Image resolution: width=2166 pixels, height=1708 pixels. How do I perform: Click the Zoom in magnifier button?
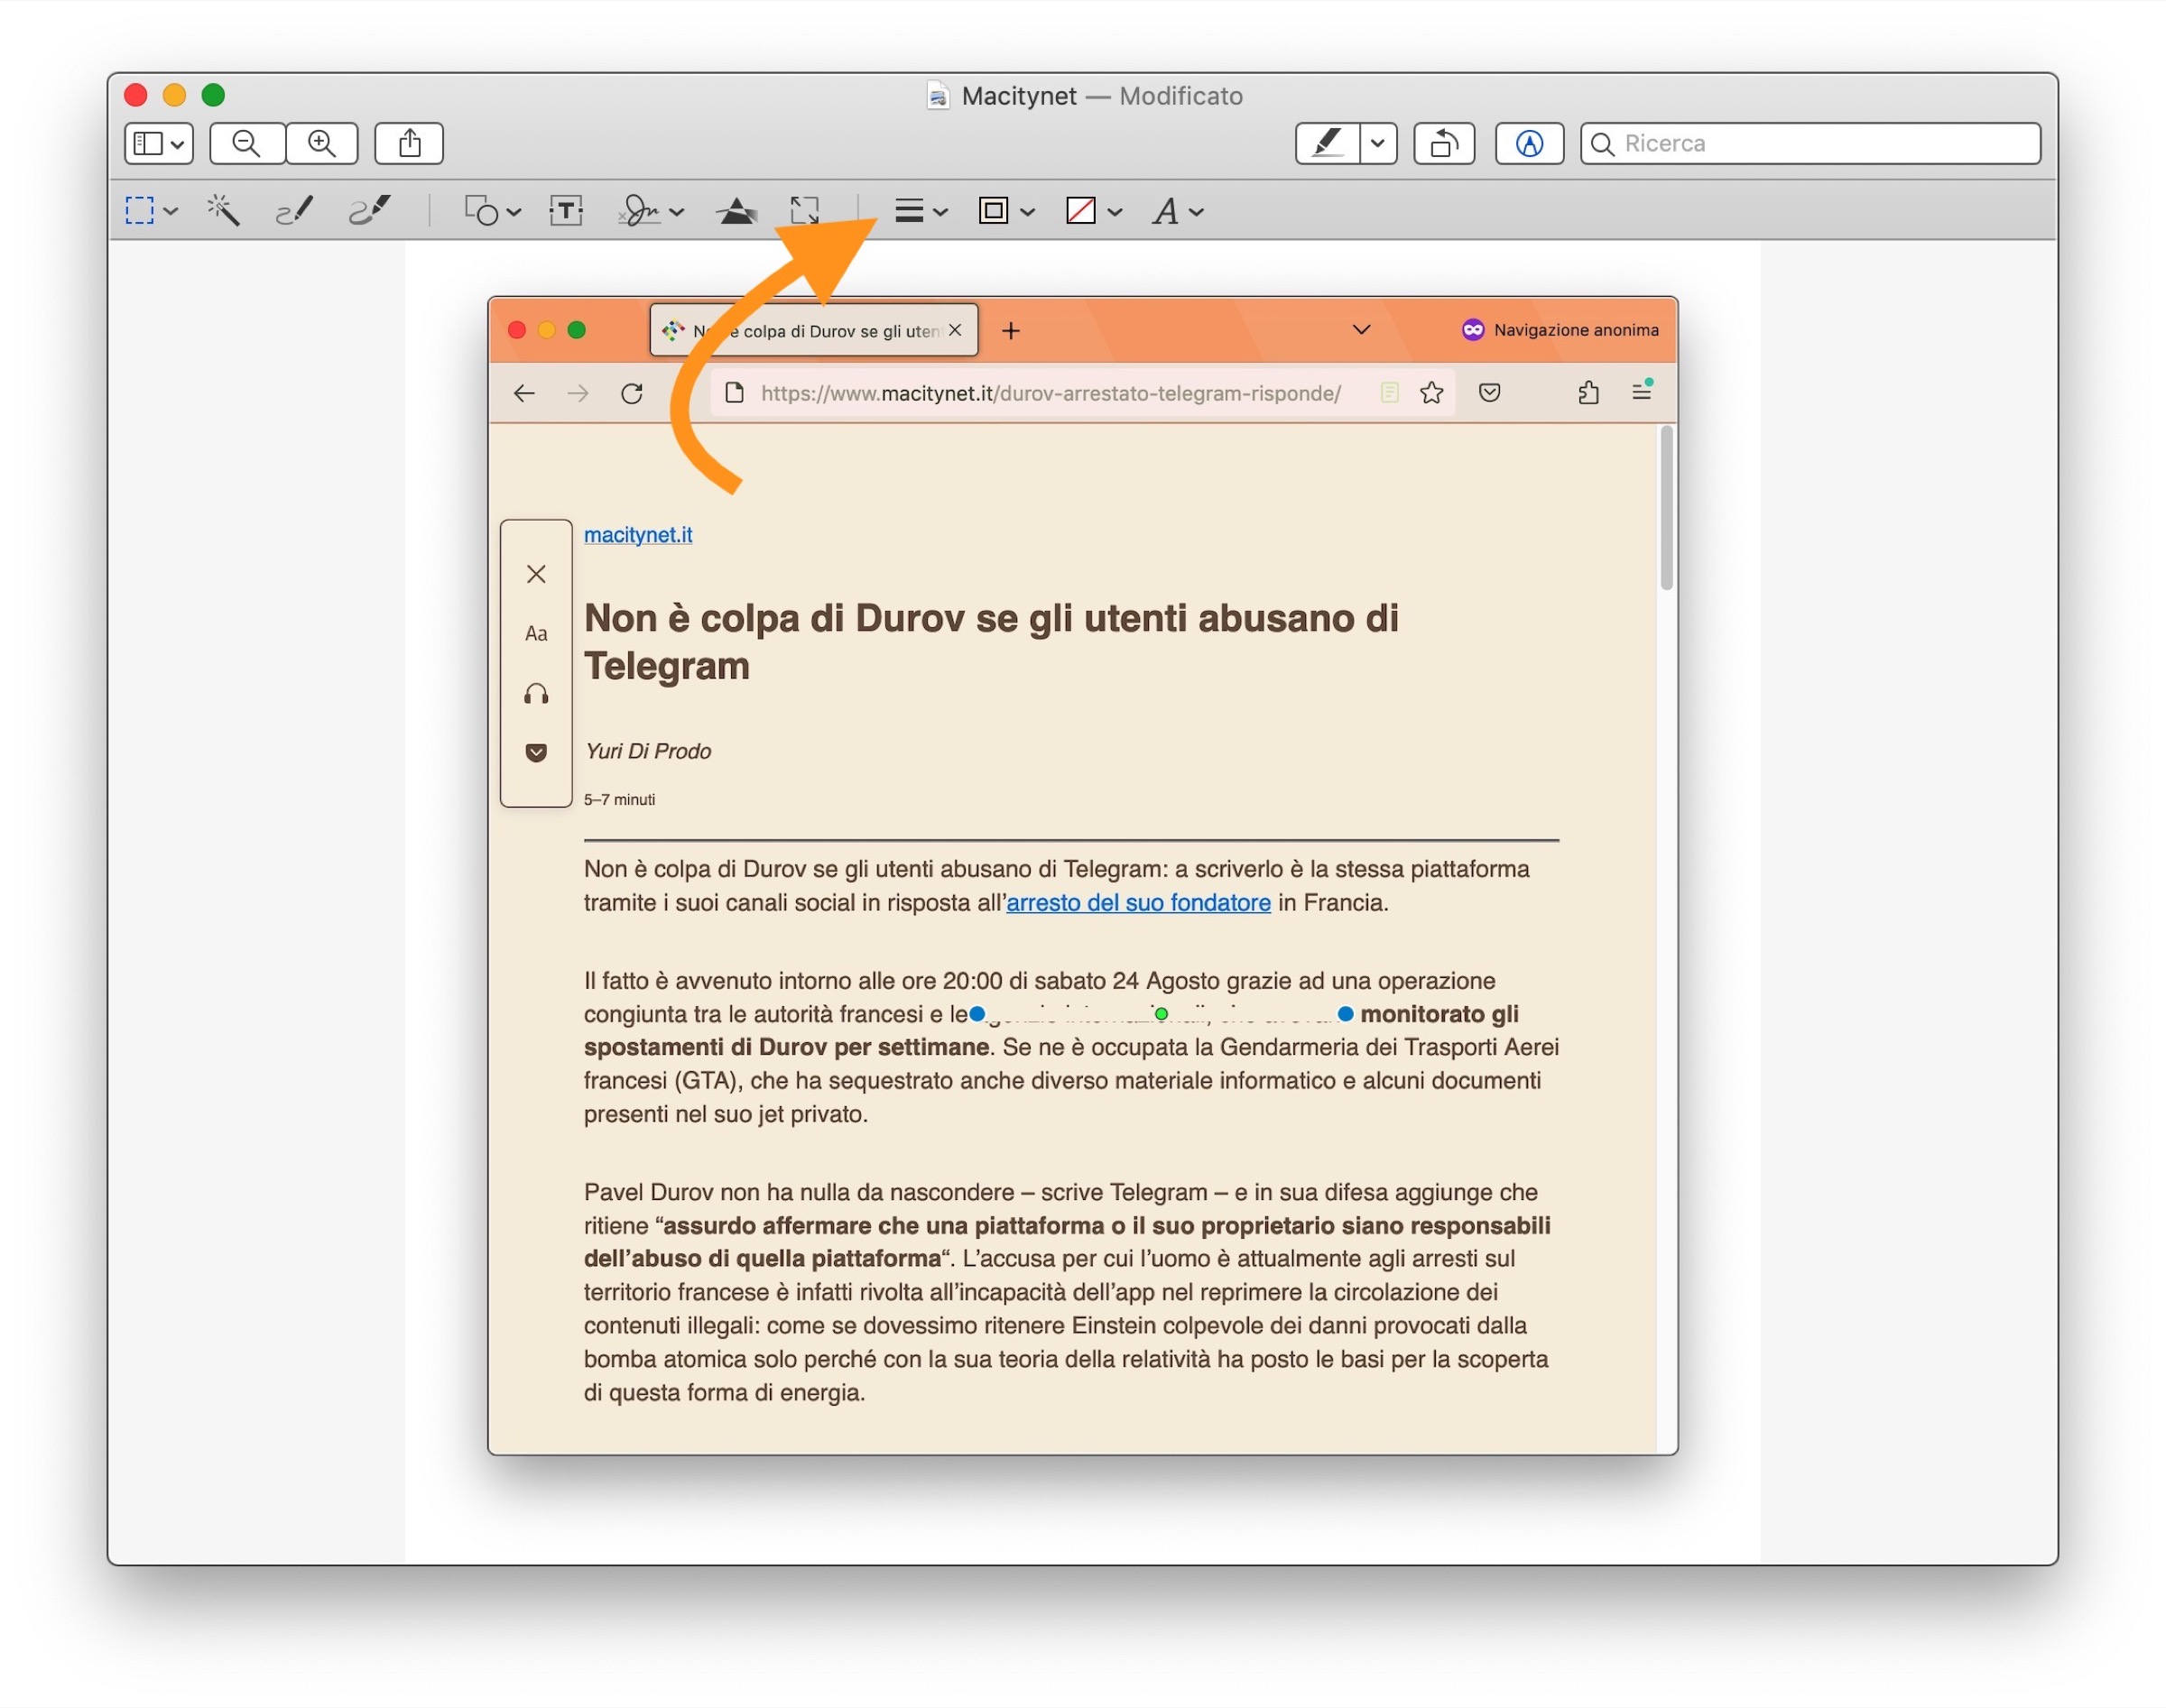coord(322,143)
